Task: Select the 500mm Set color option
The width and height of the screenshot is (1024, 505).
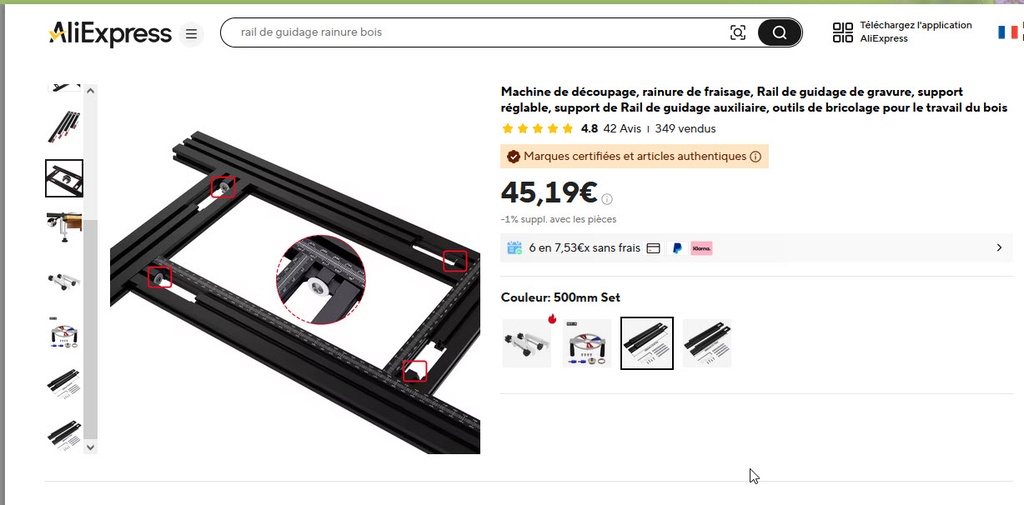Action: (647, 343)
